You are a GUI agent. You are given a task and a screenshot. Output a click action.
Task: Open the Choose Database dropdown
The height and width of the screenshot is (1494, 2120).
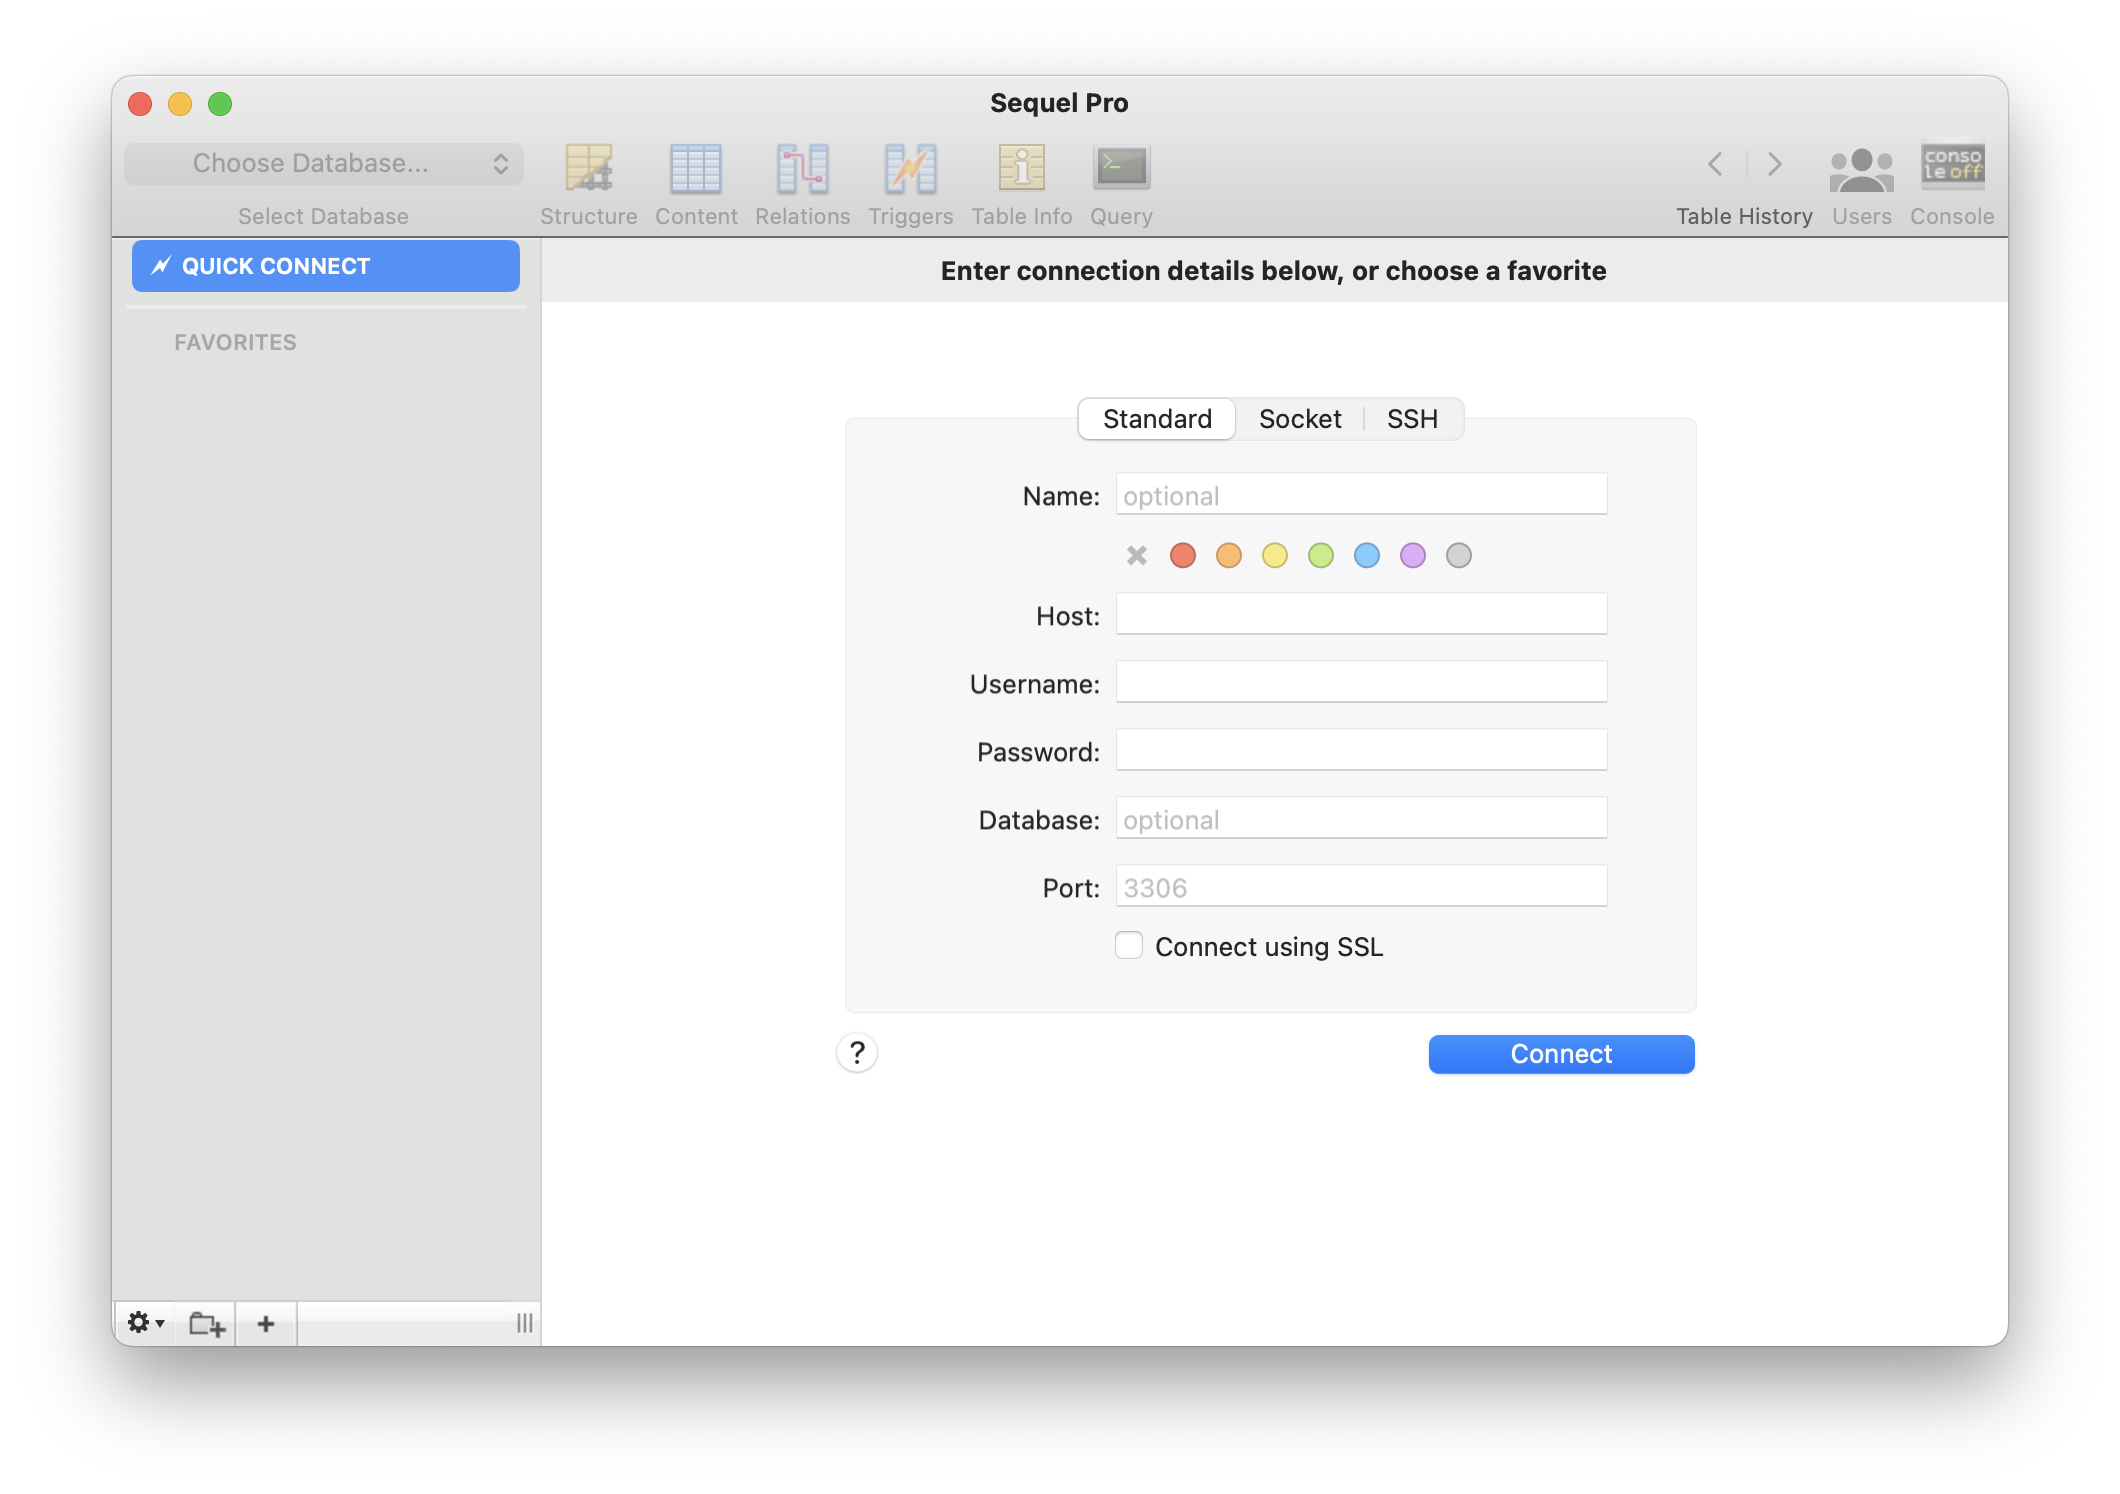tap(323, 164)
